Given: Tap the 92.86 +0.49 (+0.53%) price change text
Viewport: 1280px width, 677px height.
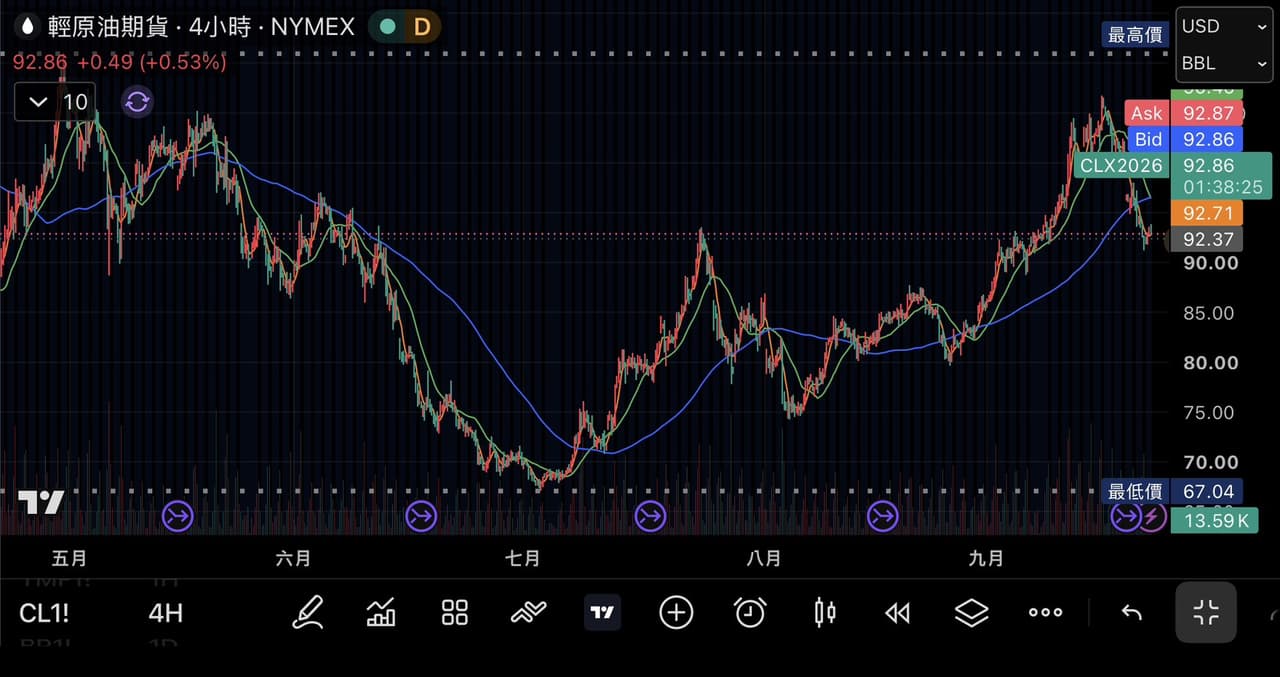Looking at the screenshot, I should pos(119,62).
